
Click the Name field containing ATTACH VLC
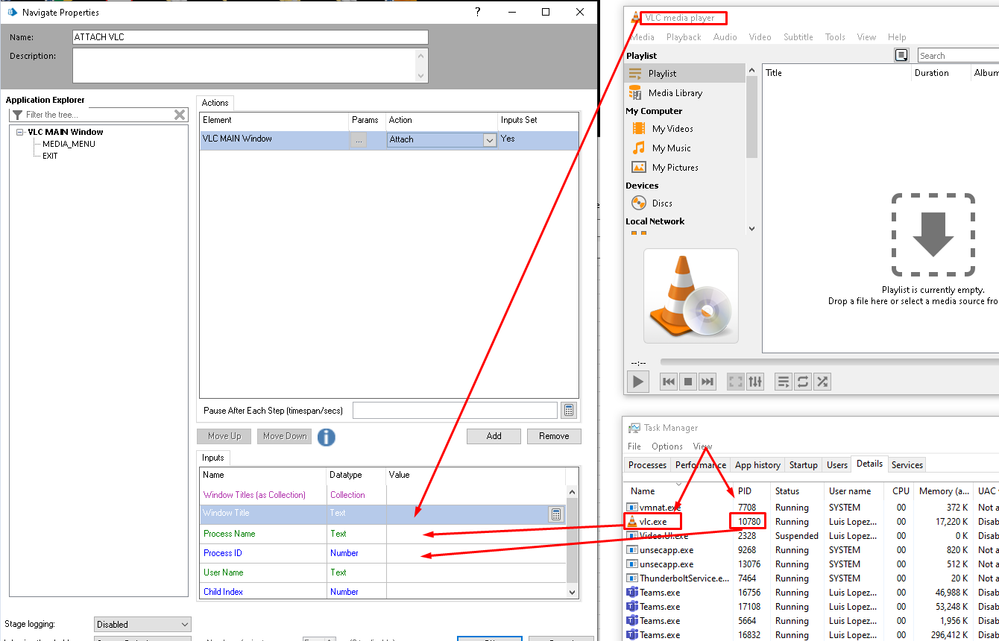[x=250, y=37]
